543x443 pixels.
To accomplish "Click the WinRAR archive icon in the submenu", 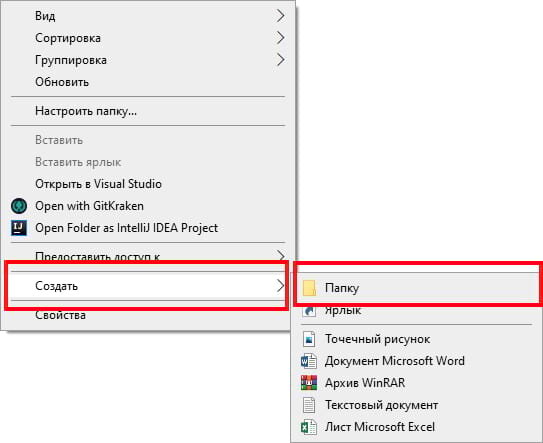I will [x=309, y=383].
